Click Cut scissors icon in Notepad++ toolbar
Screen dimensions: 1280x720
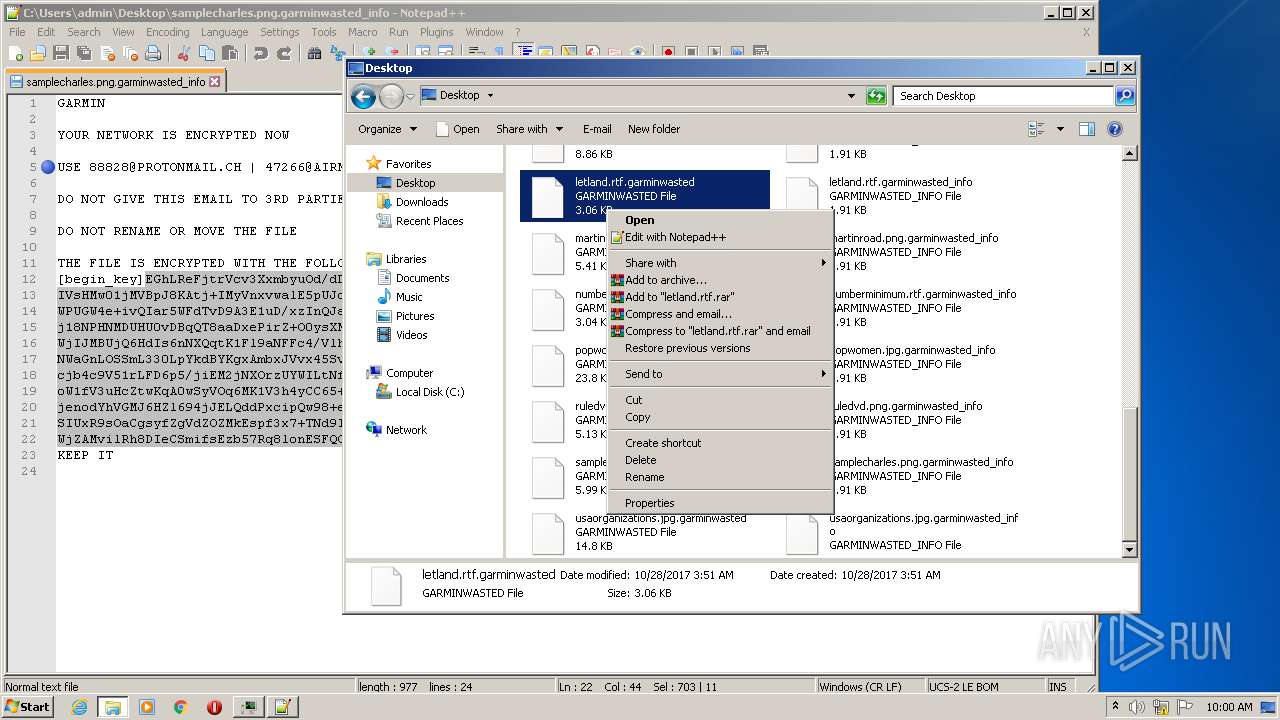(183, 53)
